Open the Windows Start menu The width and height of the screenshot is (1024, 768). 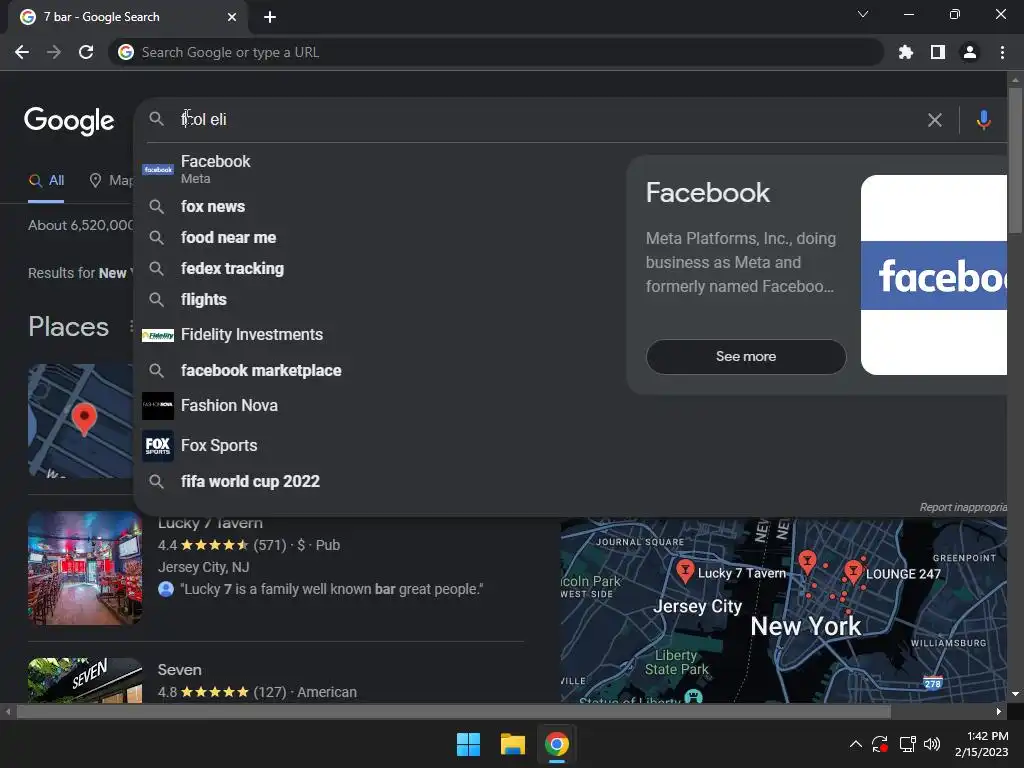pyautogui.click(x=468, y=744)
